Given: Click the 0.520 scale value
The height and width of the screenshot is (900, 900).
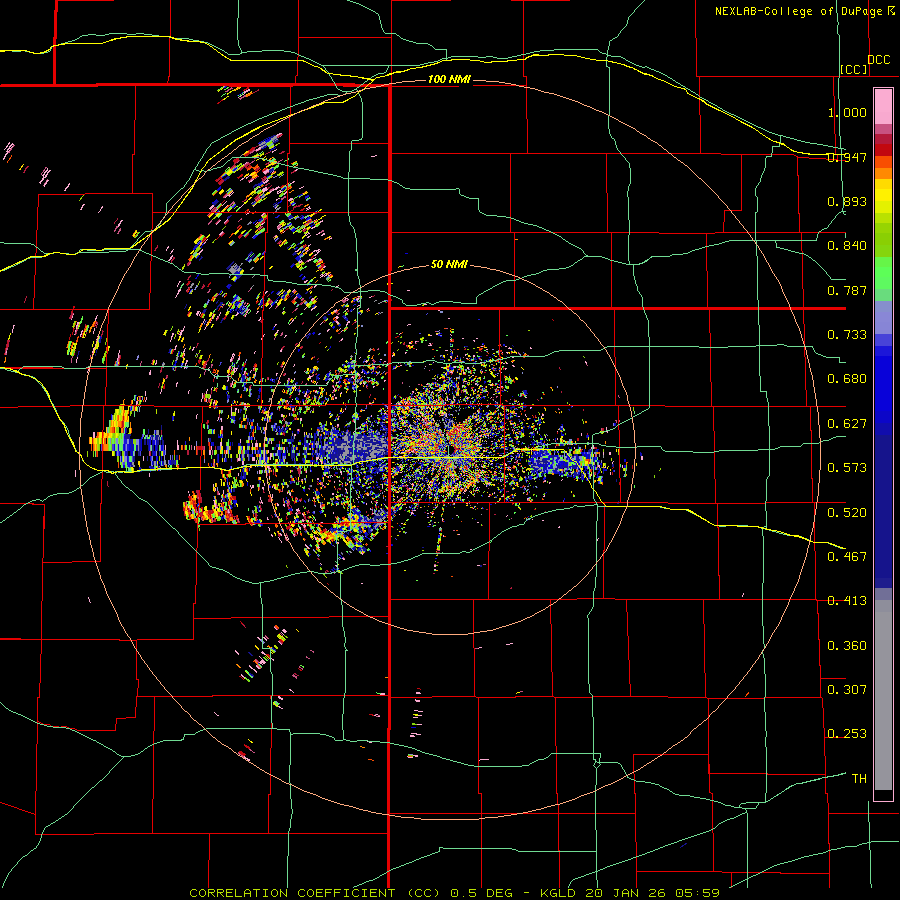Looking at the screenshot, I should (847, 513).
